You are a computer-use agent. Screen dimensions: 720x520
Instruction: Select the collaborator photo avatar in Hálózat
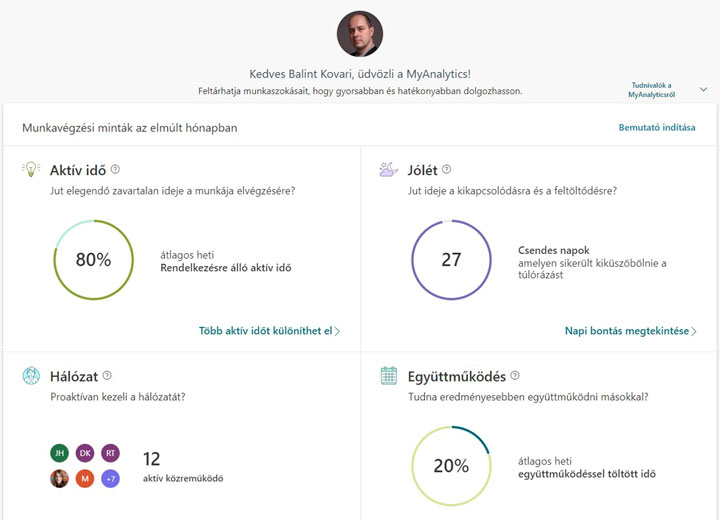pos(59,479)
